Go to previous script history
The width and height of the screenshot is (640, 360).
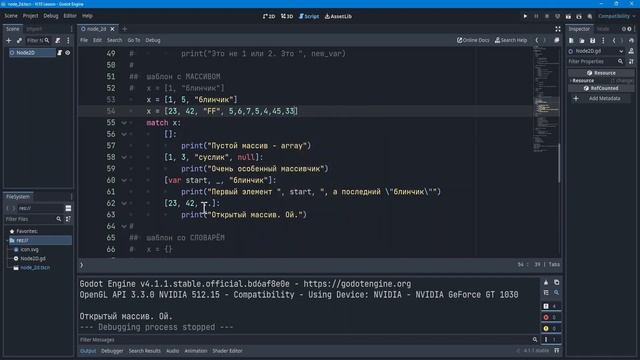(x=537, y=40)
